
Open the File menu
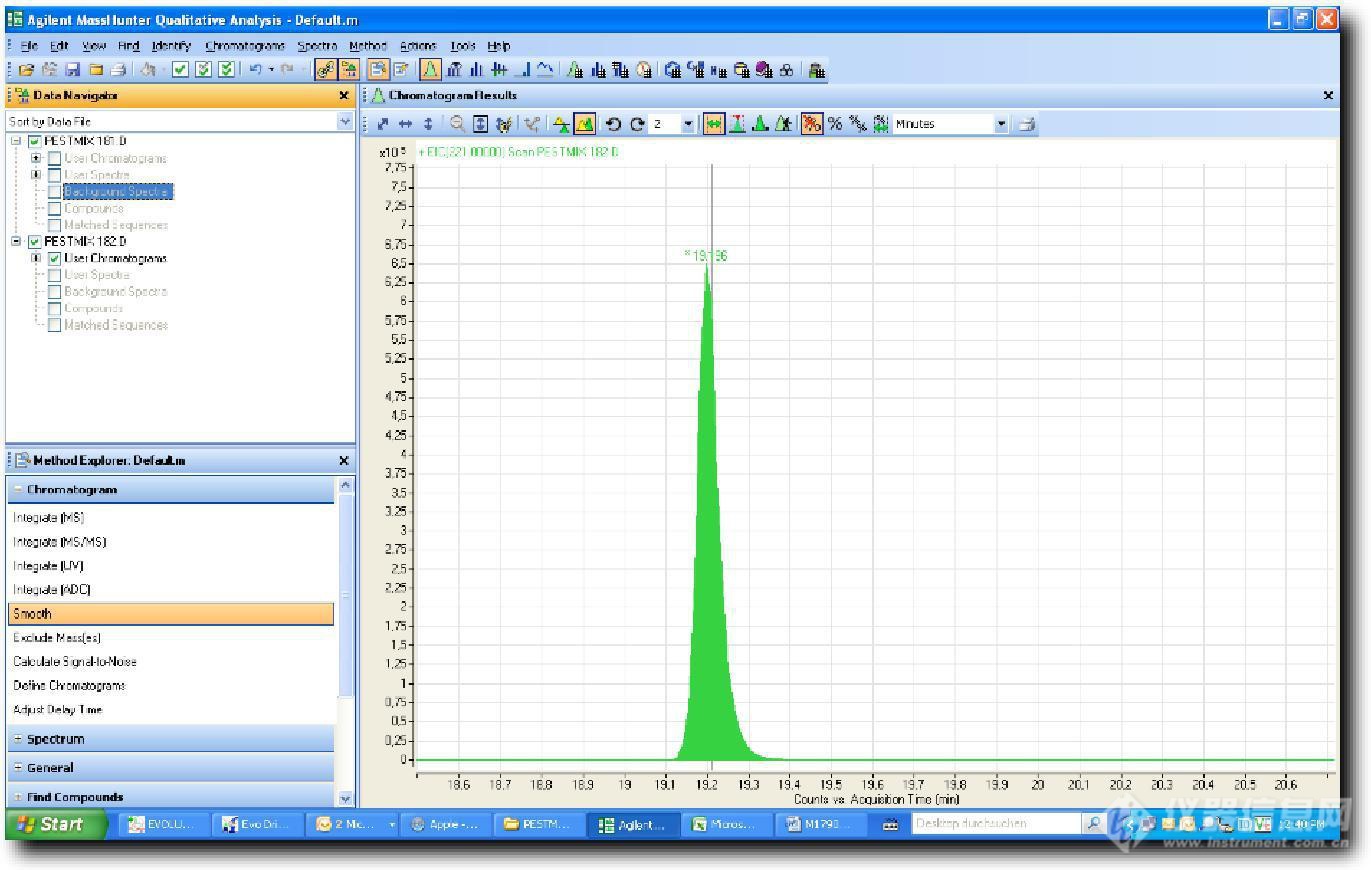coord(29,45)
